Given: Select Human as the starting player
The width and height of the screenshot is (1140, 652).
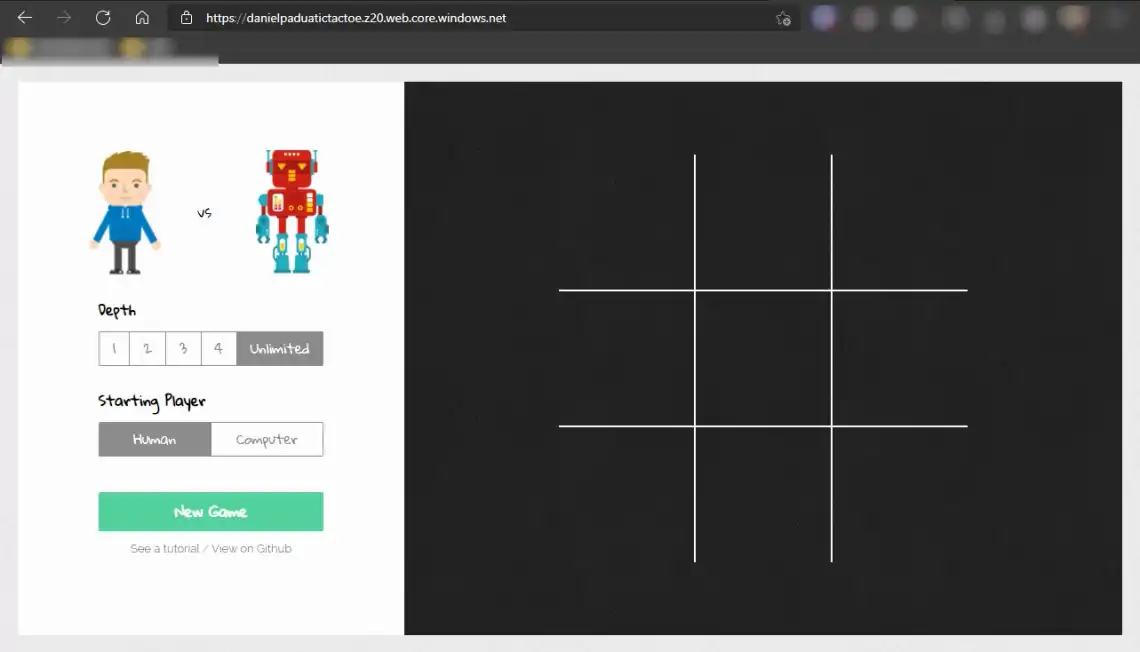Looking at the screenshot, I should pyautogui.click(x=154, y=438).
